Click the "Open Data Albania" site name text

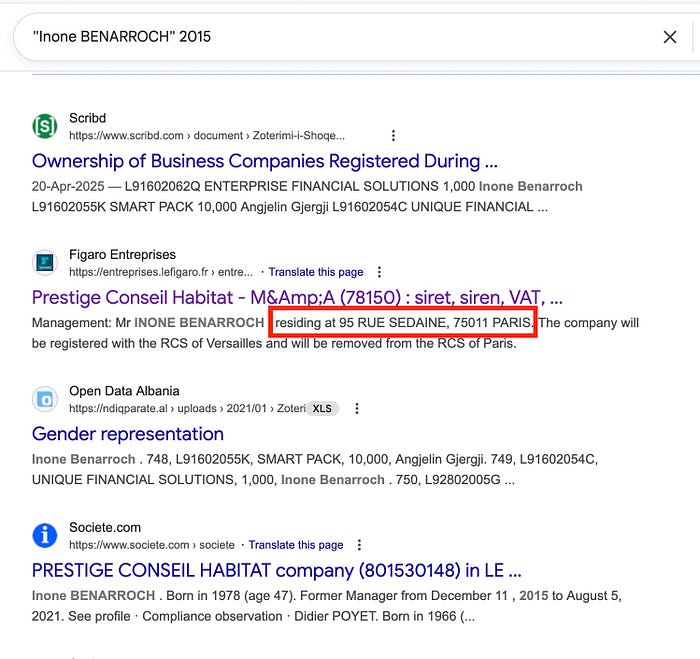tap(124, 391)
